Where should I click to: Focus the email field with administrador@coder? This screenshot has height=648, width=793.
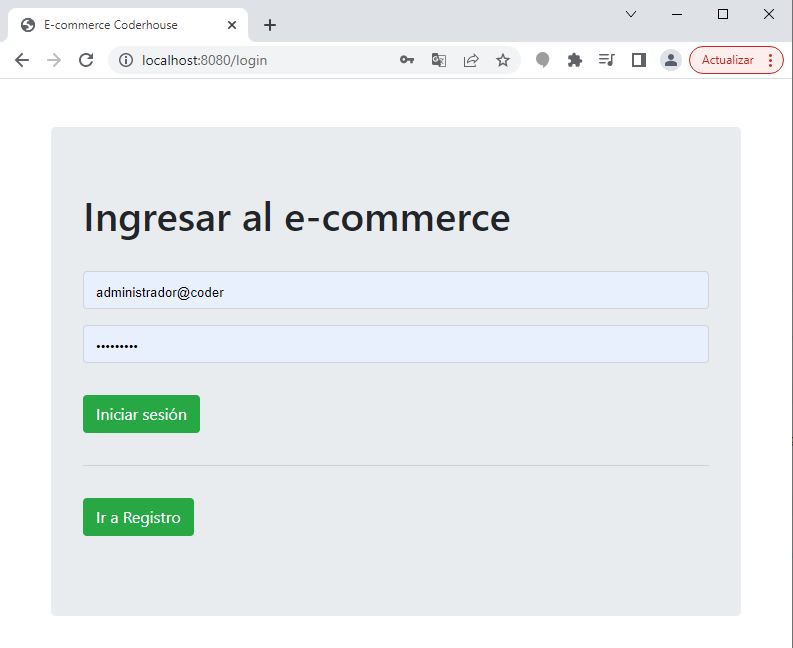coord(395,290)
